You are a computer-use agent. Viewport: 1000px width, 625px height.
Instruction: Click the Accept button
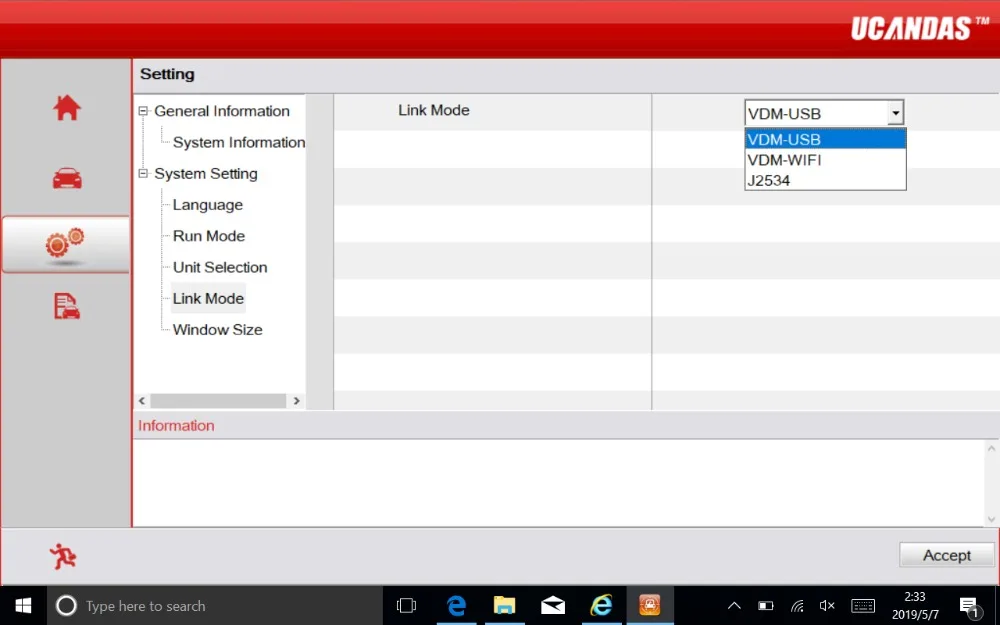tap(946, 555)
